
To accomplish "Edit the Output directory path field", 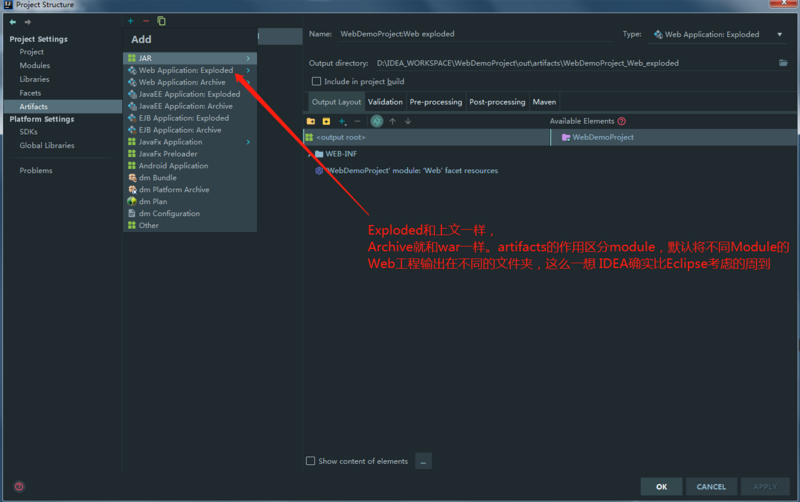I will [574, 63].
